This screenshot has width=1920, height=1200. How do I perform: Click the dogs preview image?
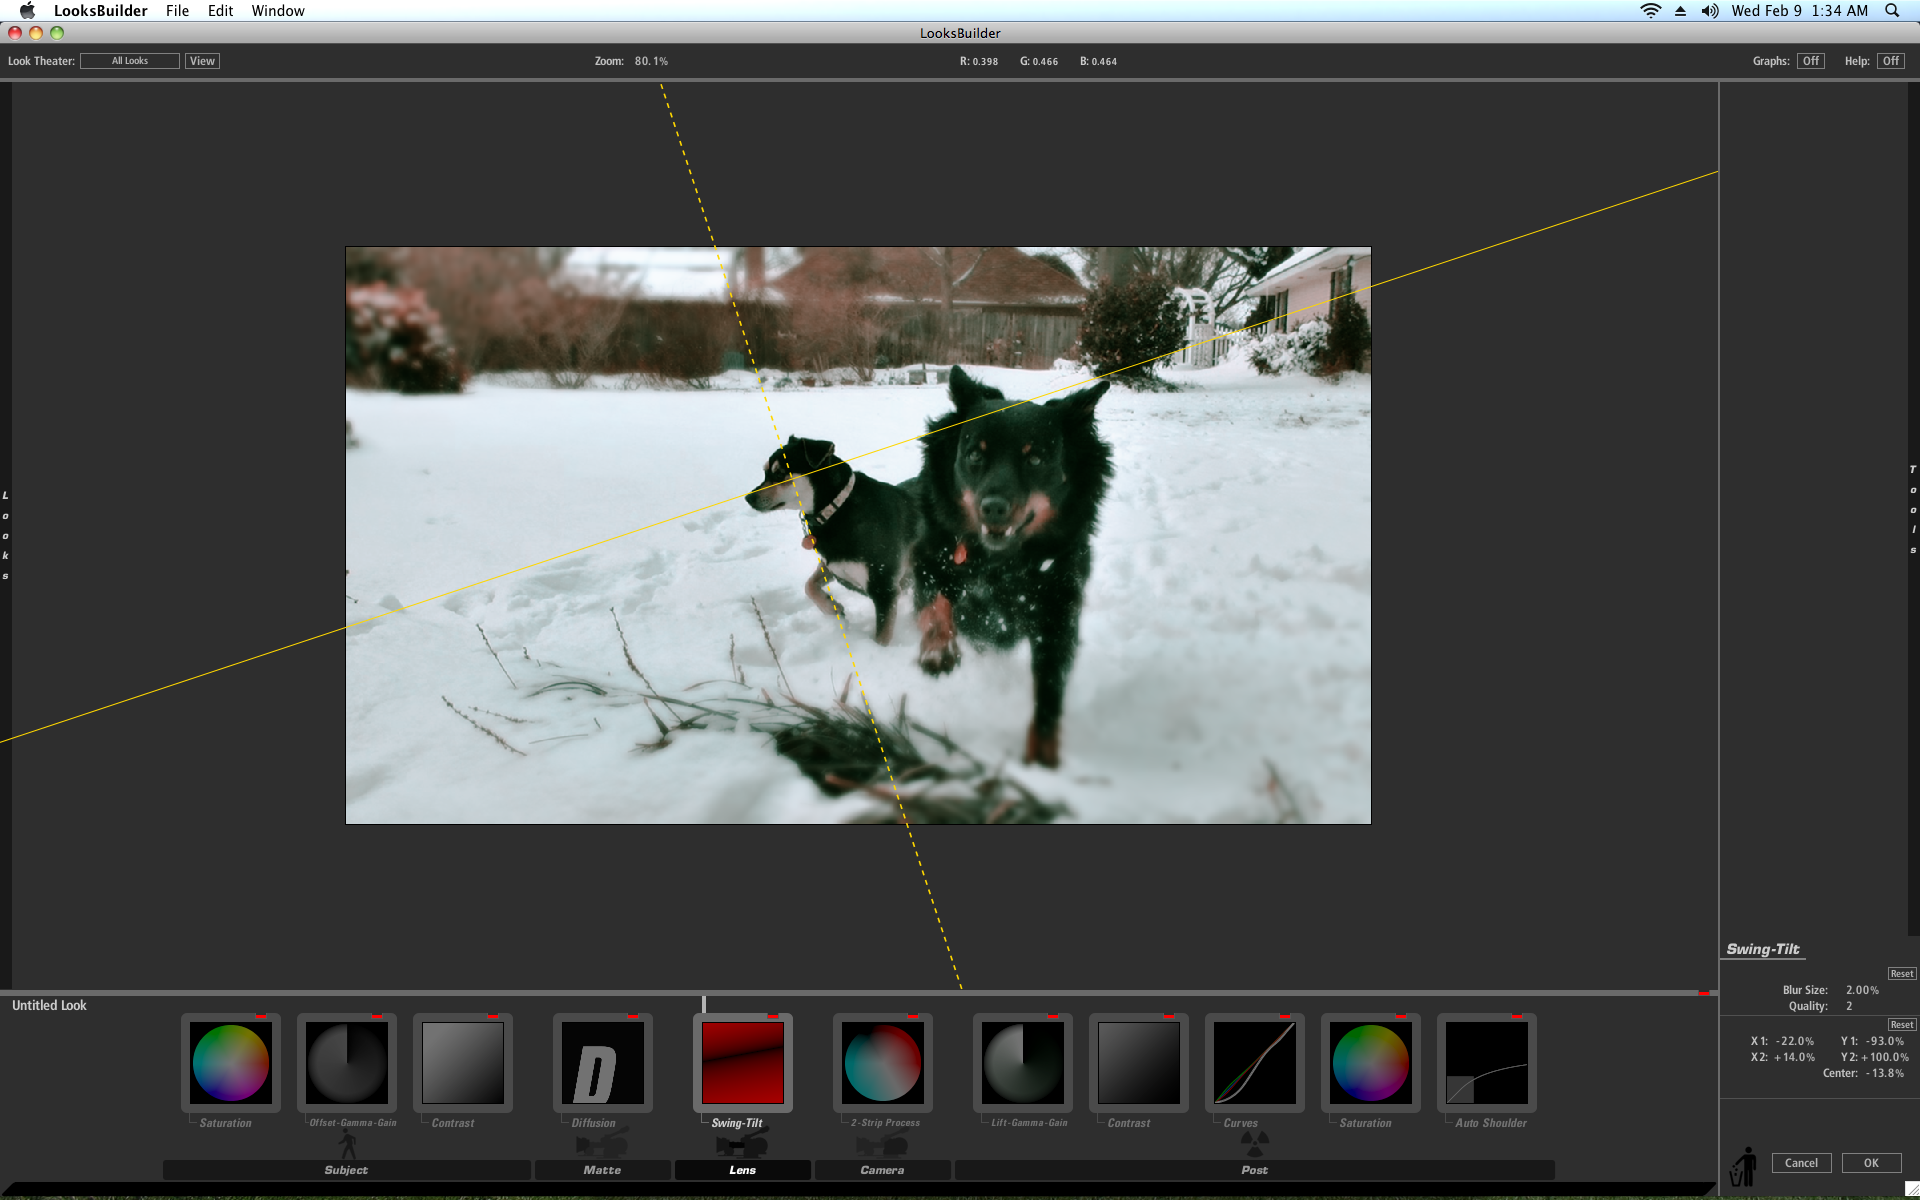(x=858, y=535)
